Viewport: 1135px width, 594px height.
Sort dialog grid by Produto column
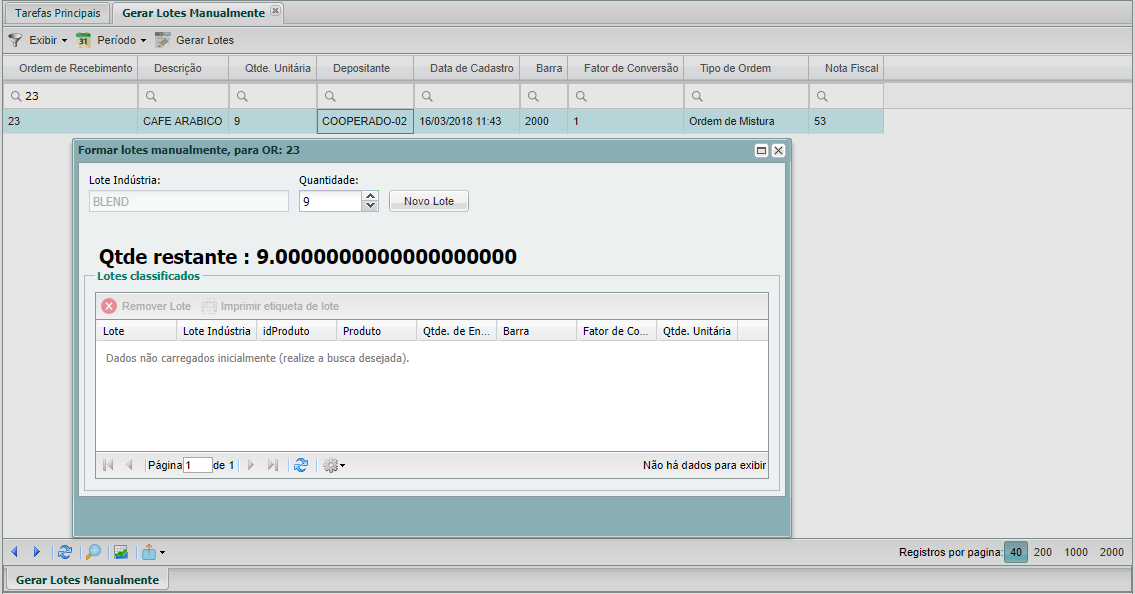[x=376, y=331]
